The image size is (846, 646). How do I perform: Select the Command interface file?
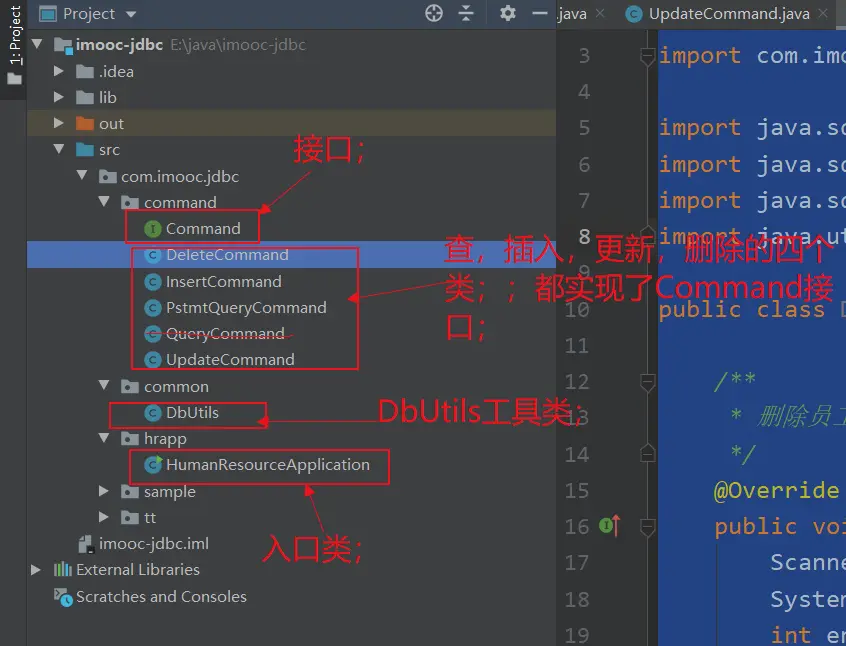[x=202, y=229]
